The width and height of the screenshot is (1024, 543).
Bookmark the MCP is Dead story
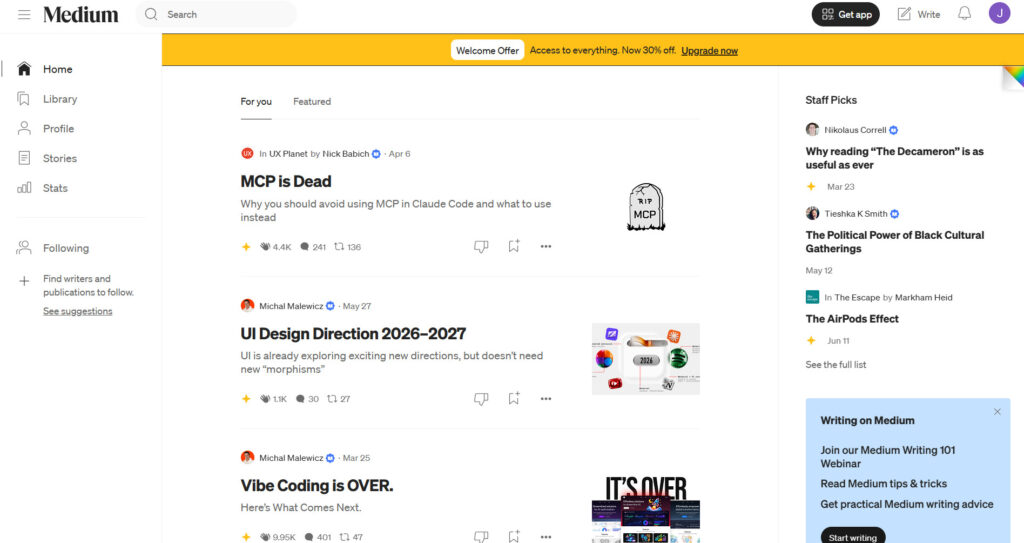point(514,246)
